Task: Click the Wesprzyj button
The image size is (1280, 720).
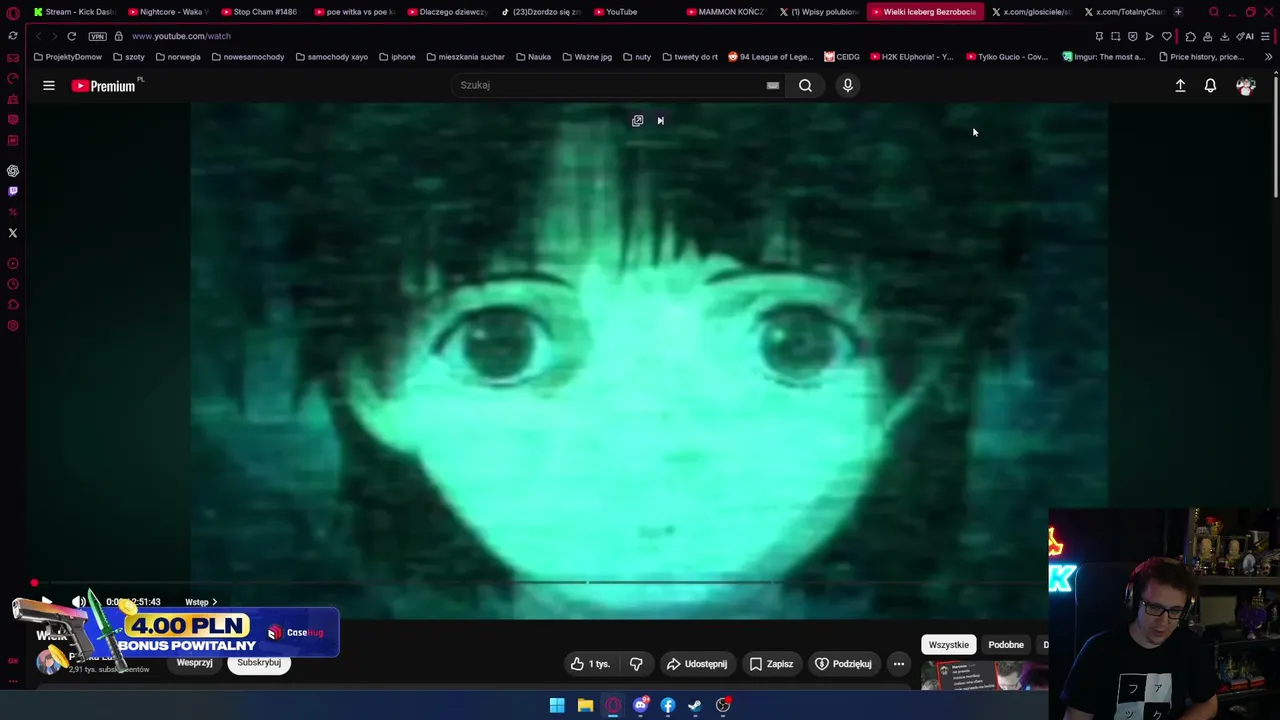Action: tap(195, 663)
